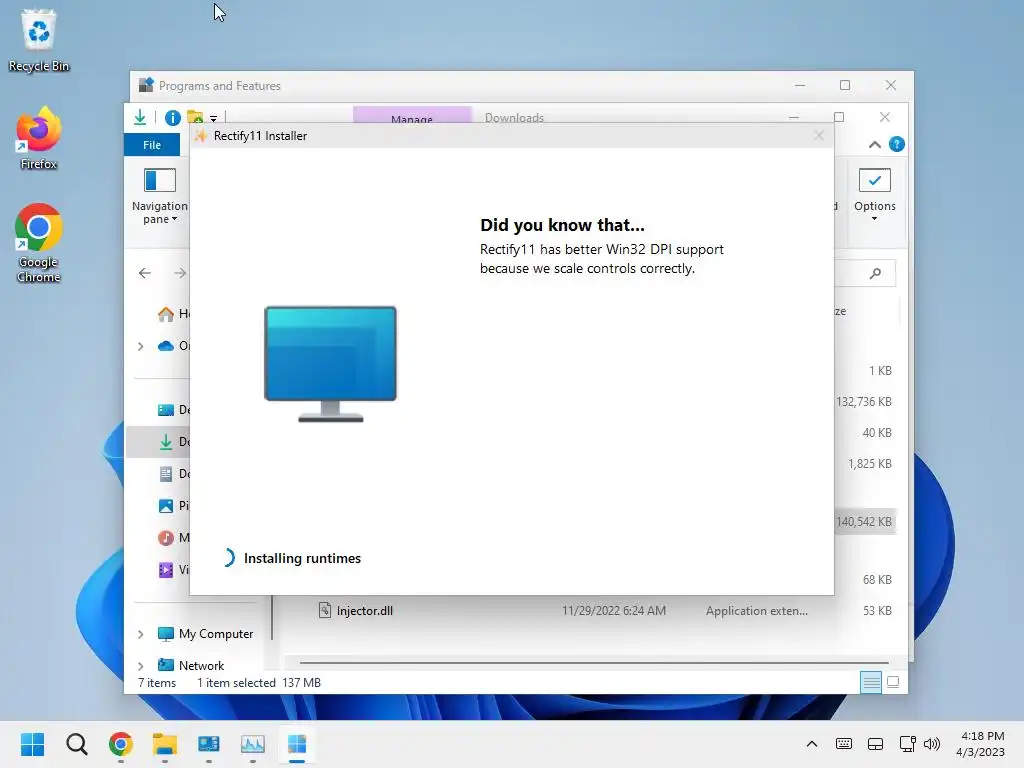Image resolution: width=1024 pixels, height=768 pixels.
Task: Open the touch keyboard from the system tray
Action: 844,744
